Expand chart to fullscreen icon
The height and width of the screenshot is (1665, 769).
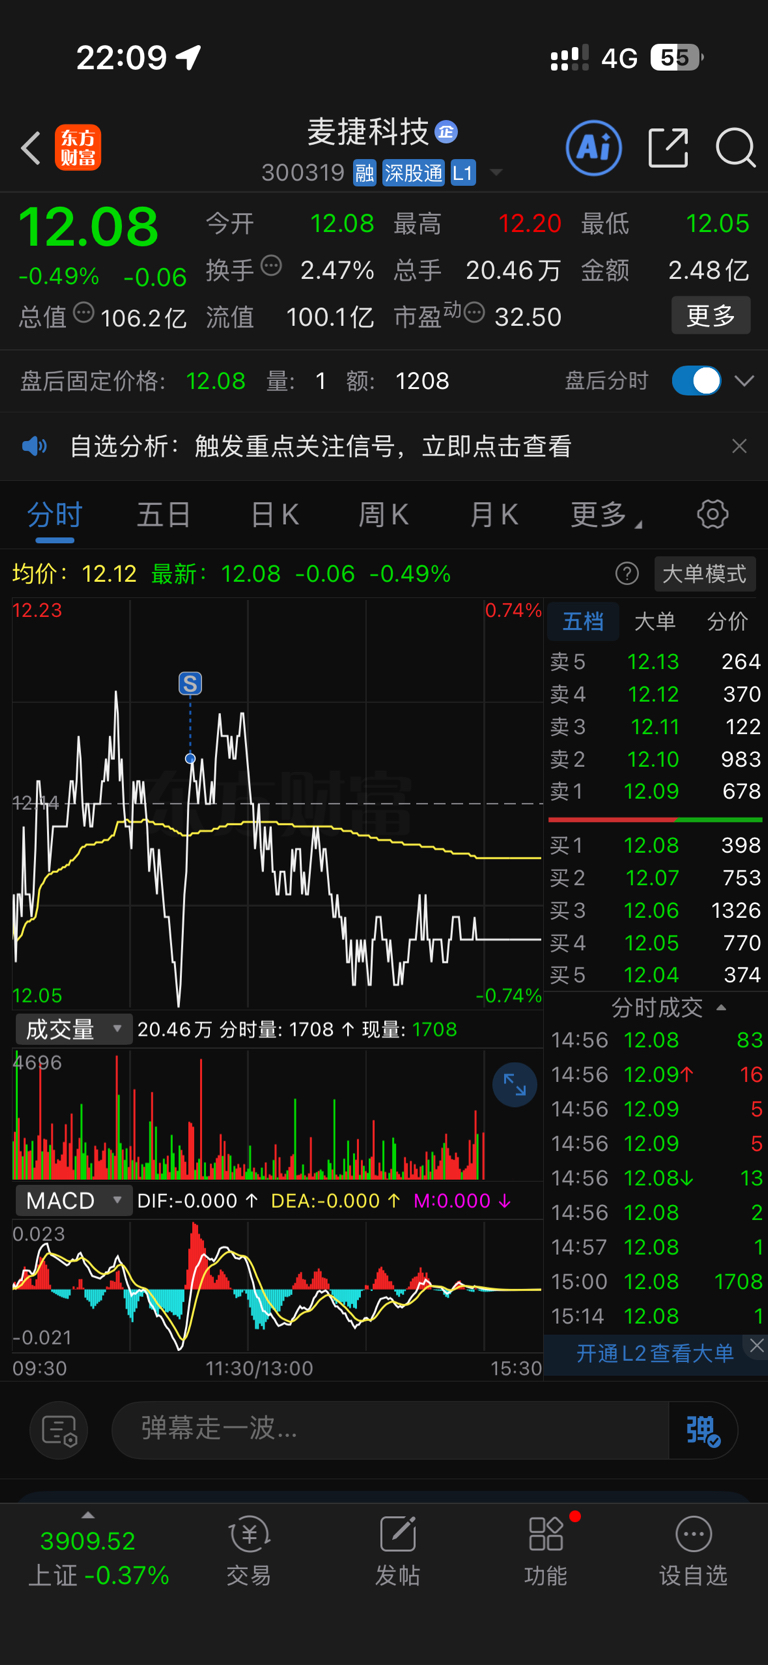[515, 1085]
